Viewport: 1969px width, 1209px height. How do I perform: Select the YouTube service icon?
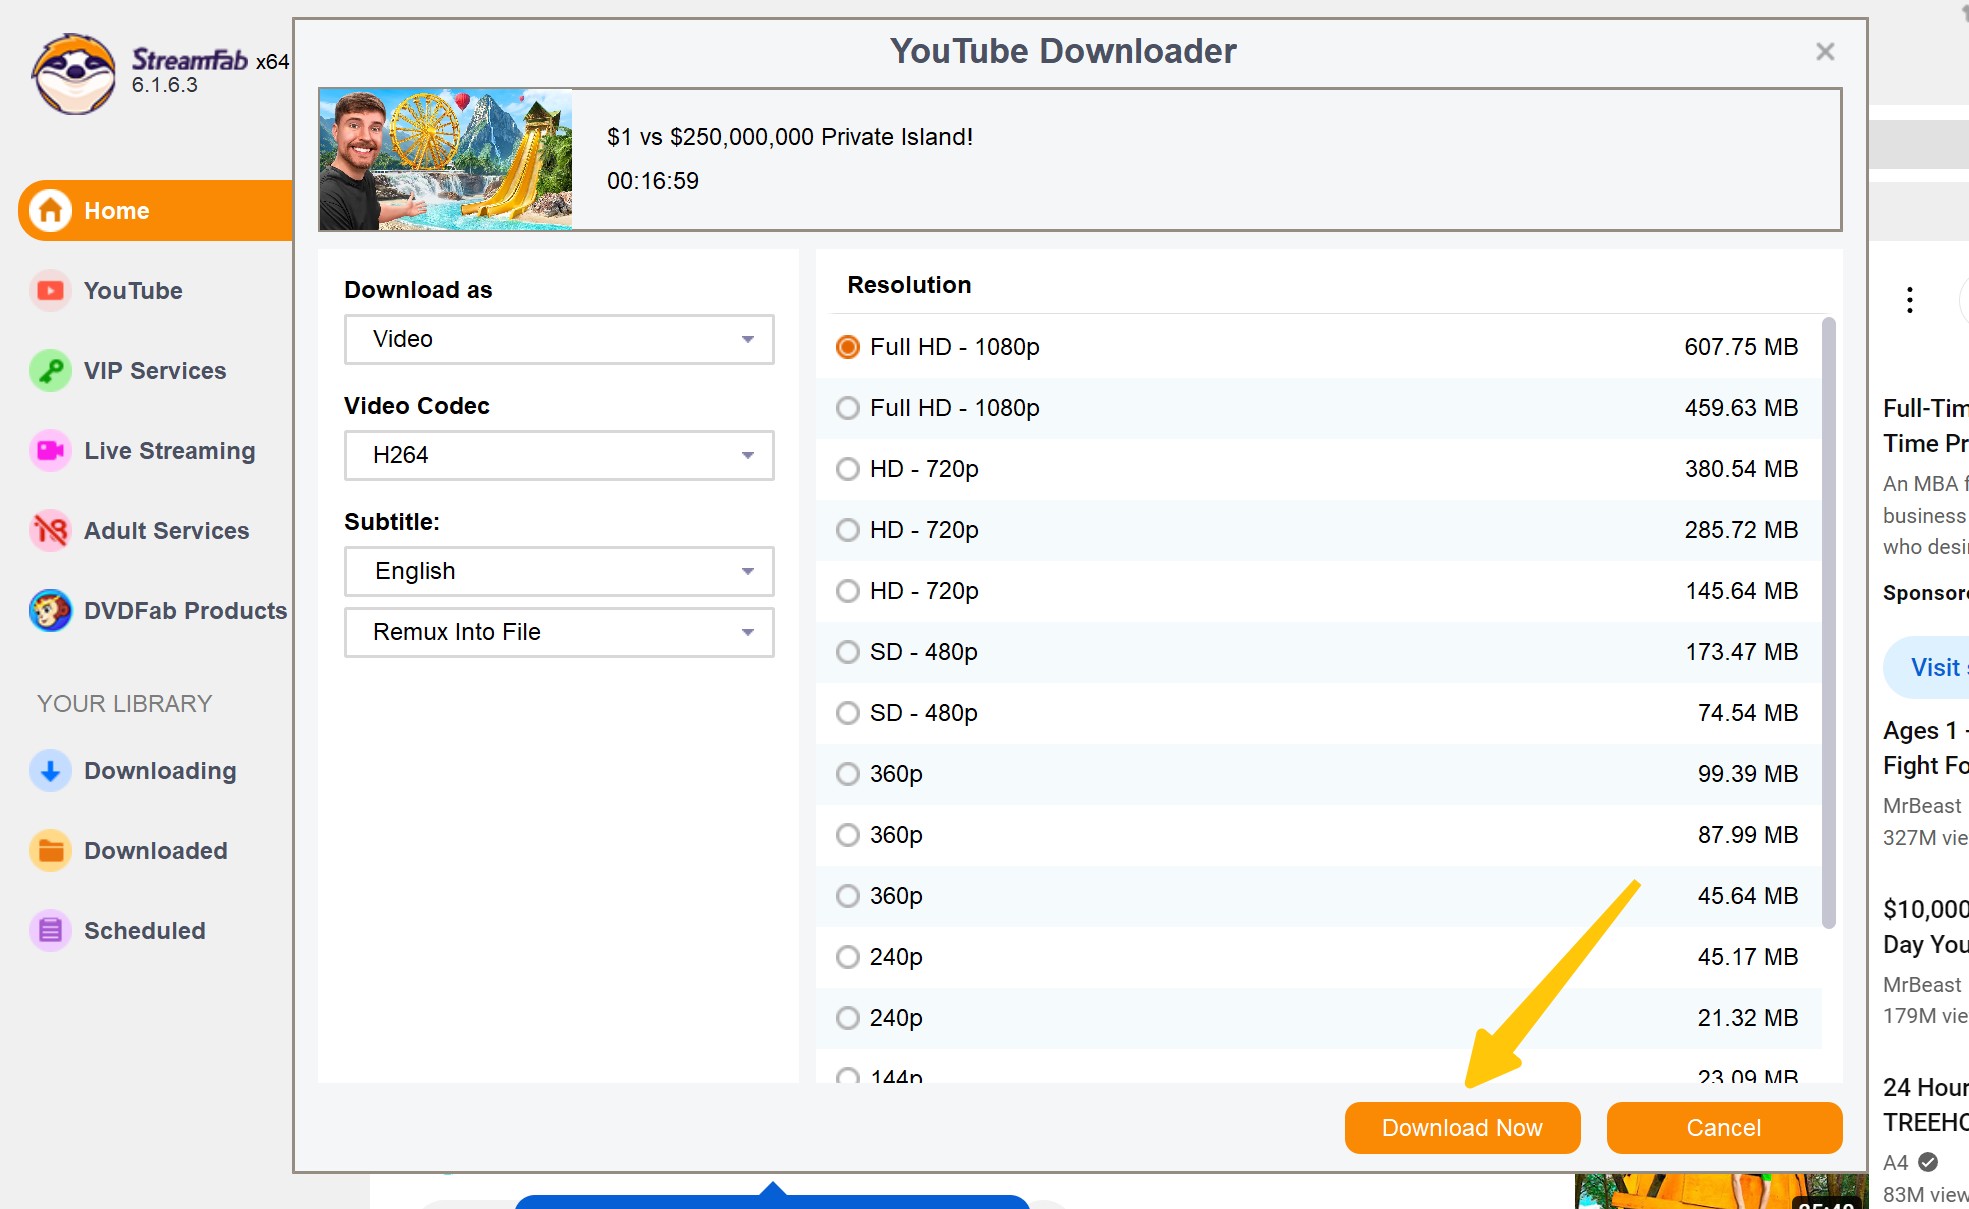(133, 290)
